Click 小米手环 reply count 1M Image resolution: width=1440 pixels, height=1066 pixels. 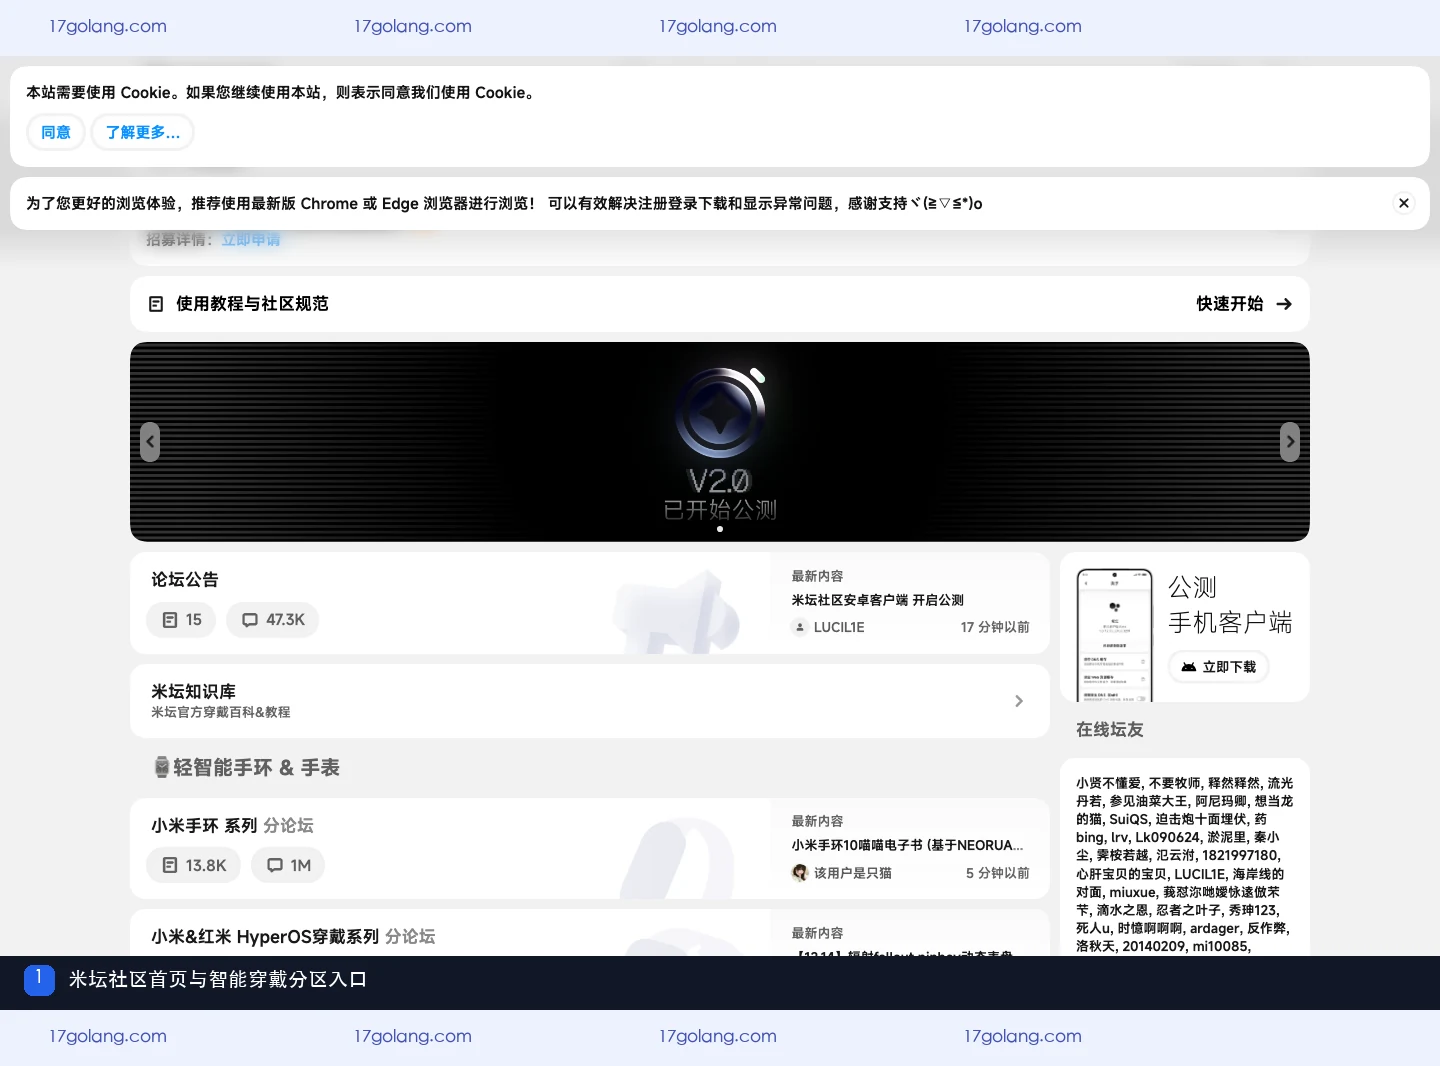point(289,866)
